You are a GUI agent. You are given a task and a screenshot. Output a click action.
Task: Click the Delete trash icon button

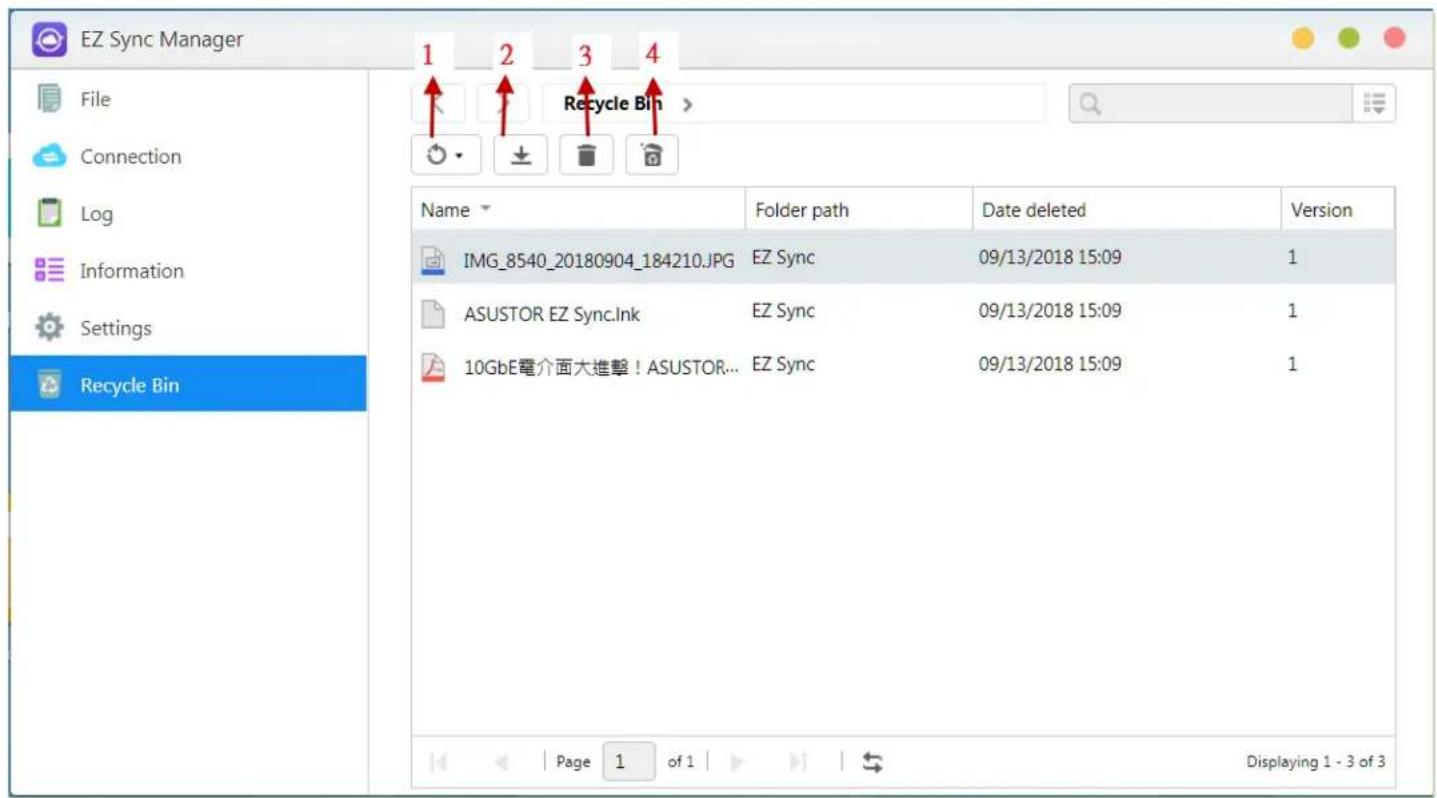point(586,156)
